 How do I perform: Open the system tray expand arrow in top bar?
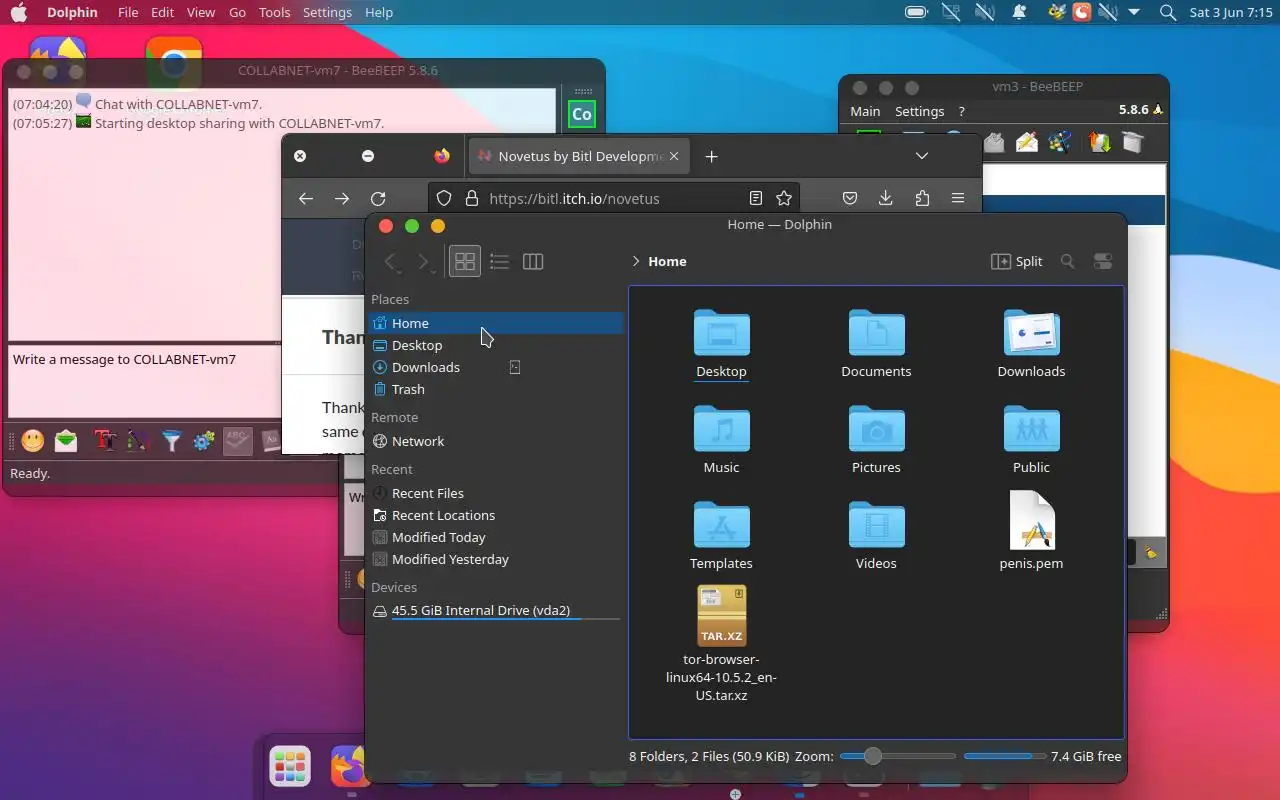coord(1134,12)
